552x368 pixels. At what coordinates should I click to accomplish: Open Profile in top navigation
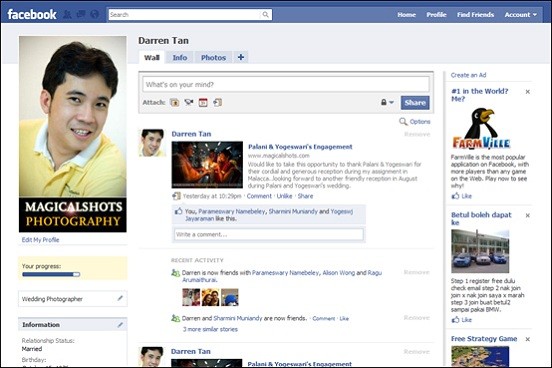tap(436, 15)
